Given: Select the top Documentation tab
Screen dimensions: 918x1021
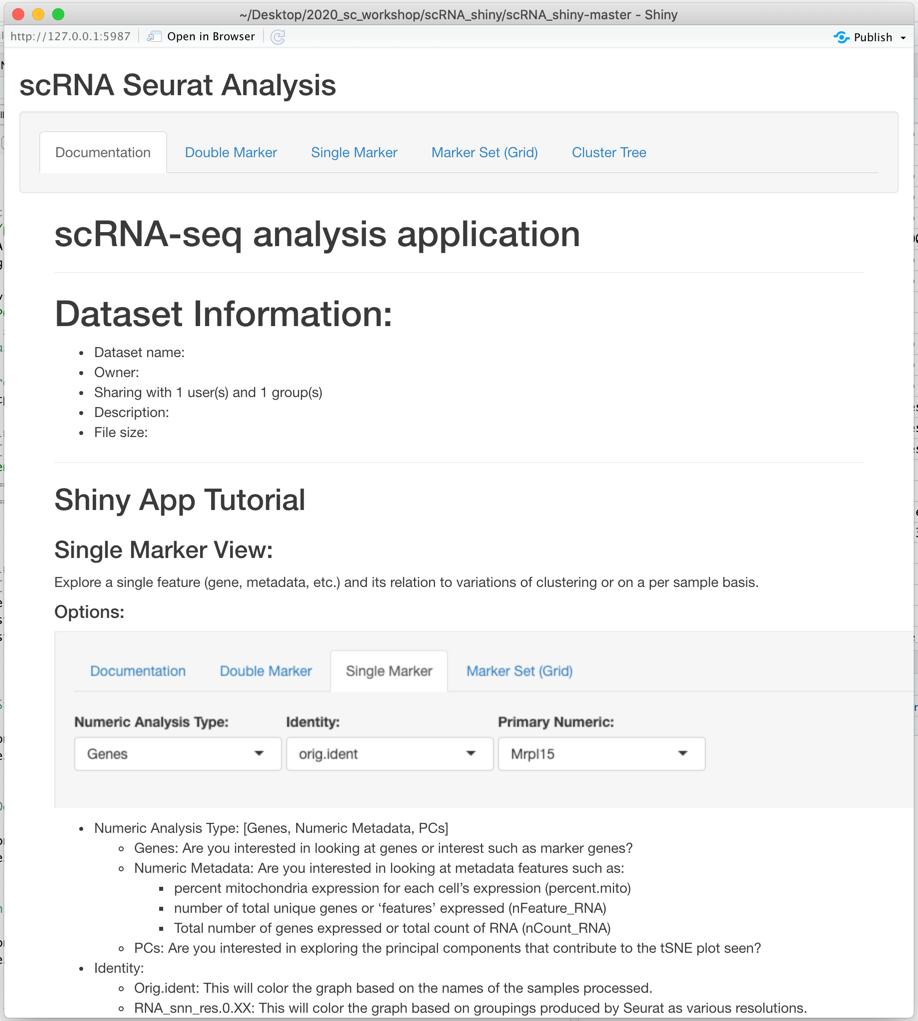Looking at the screenshot, I should tap(103, 153).
